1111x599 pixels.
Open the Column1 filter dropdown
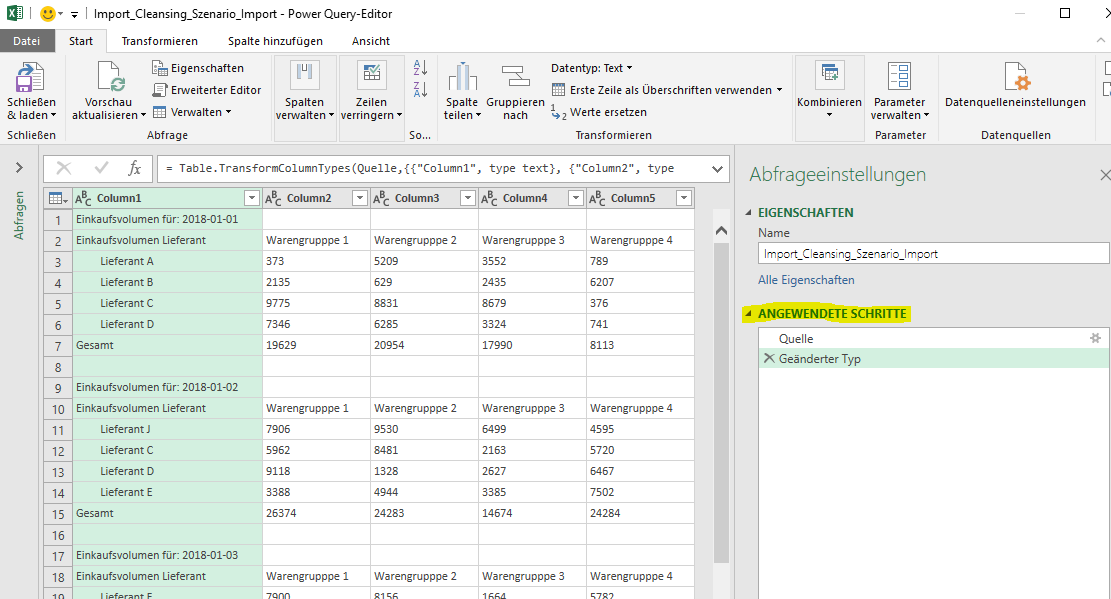point(251,197)
